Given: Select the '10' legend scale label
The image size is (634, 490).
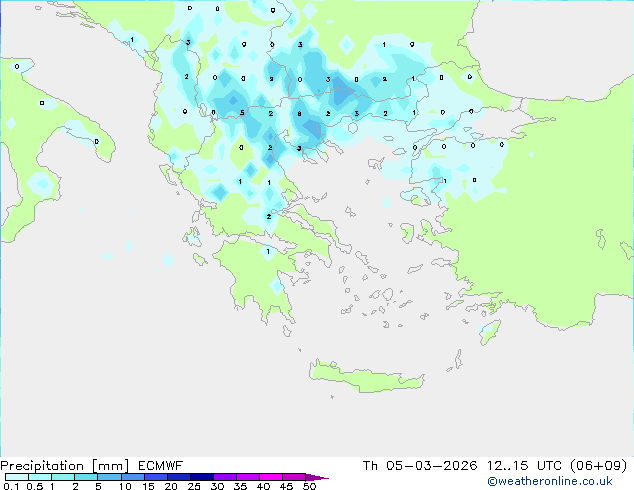Looking at the screenshot, I should 125,486.
